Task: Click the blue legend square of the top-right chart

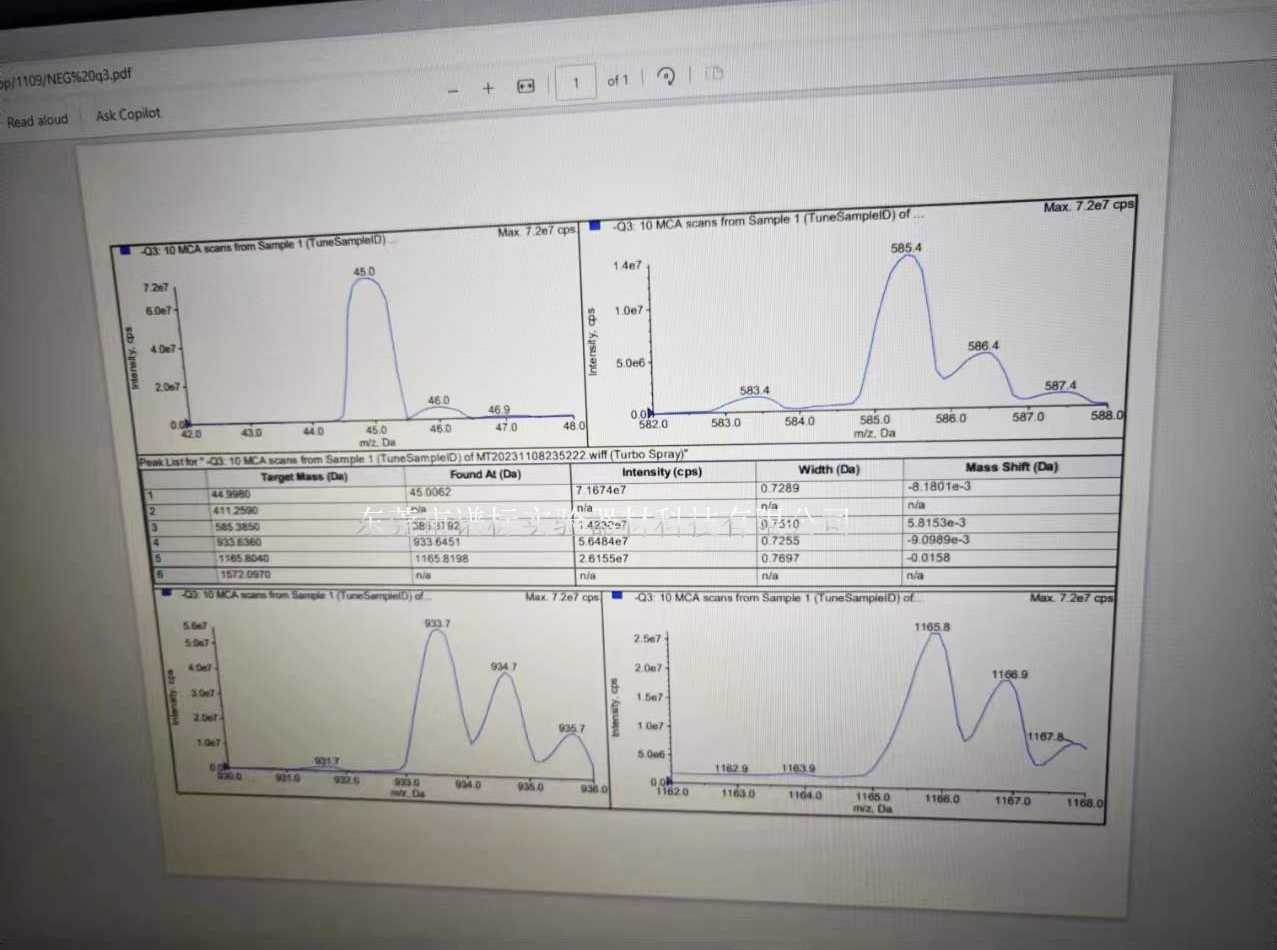Action: coord(595,225)
